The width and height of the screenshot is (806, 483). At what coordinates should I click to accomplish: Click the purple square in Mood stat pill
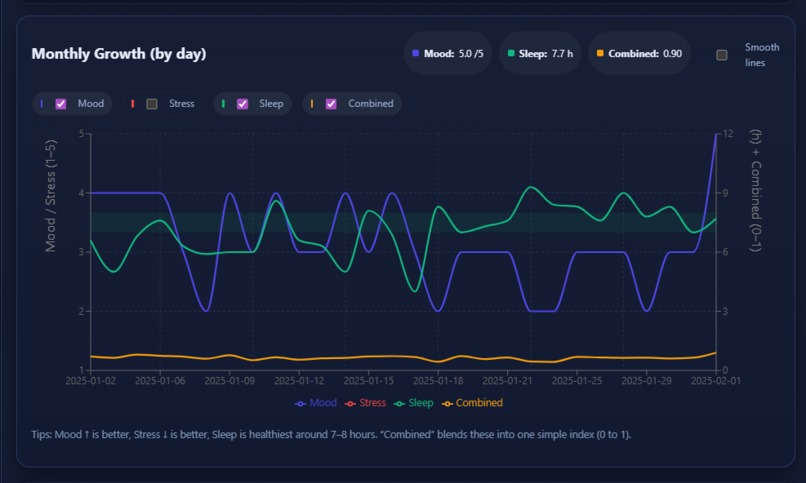click(x=415, y=53)
